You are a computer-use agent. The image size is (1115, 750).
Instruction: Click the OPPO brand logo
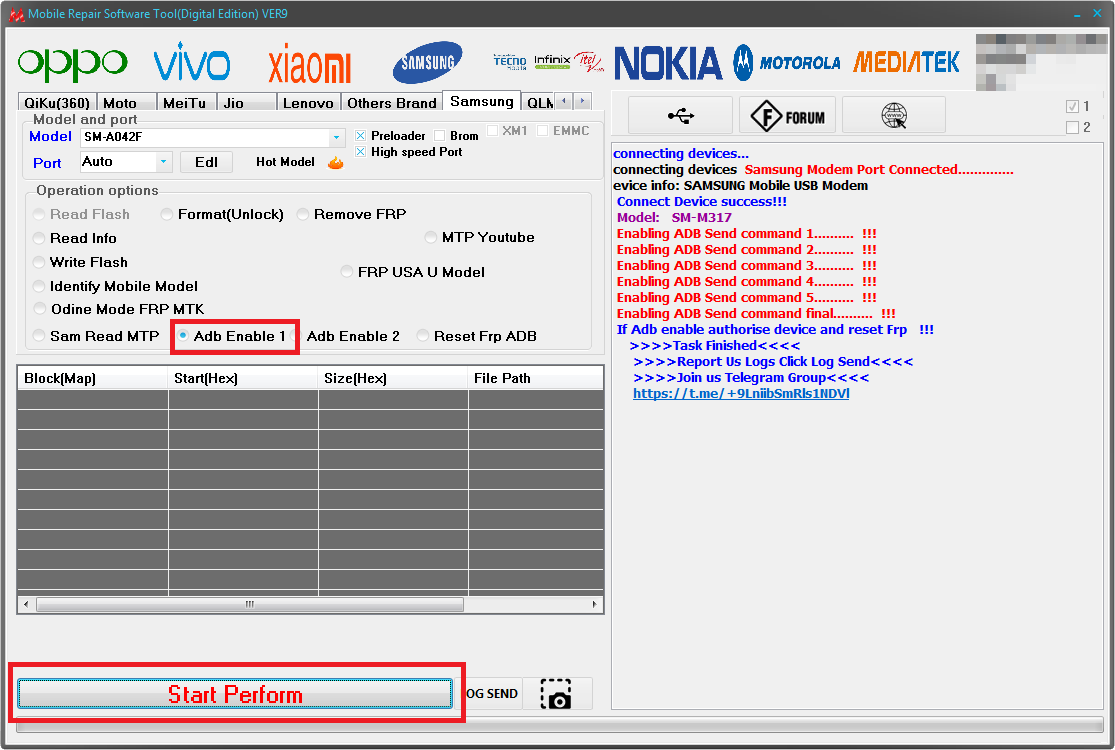pyautogui.click(x=73, y=64)
